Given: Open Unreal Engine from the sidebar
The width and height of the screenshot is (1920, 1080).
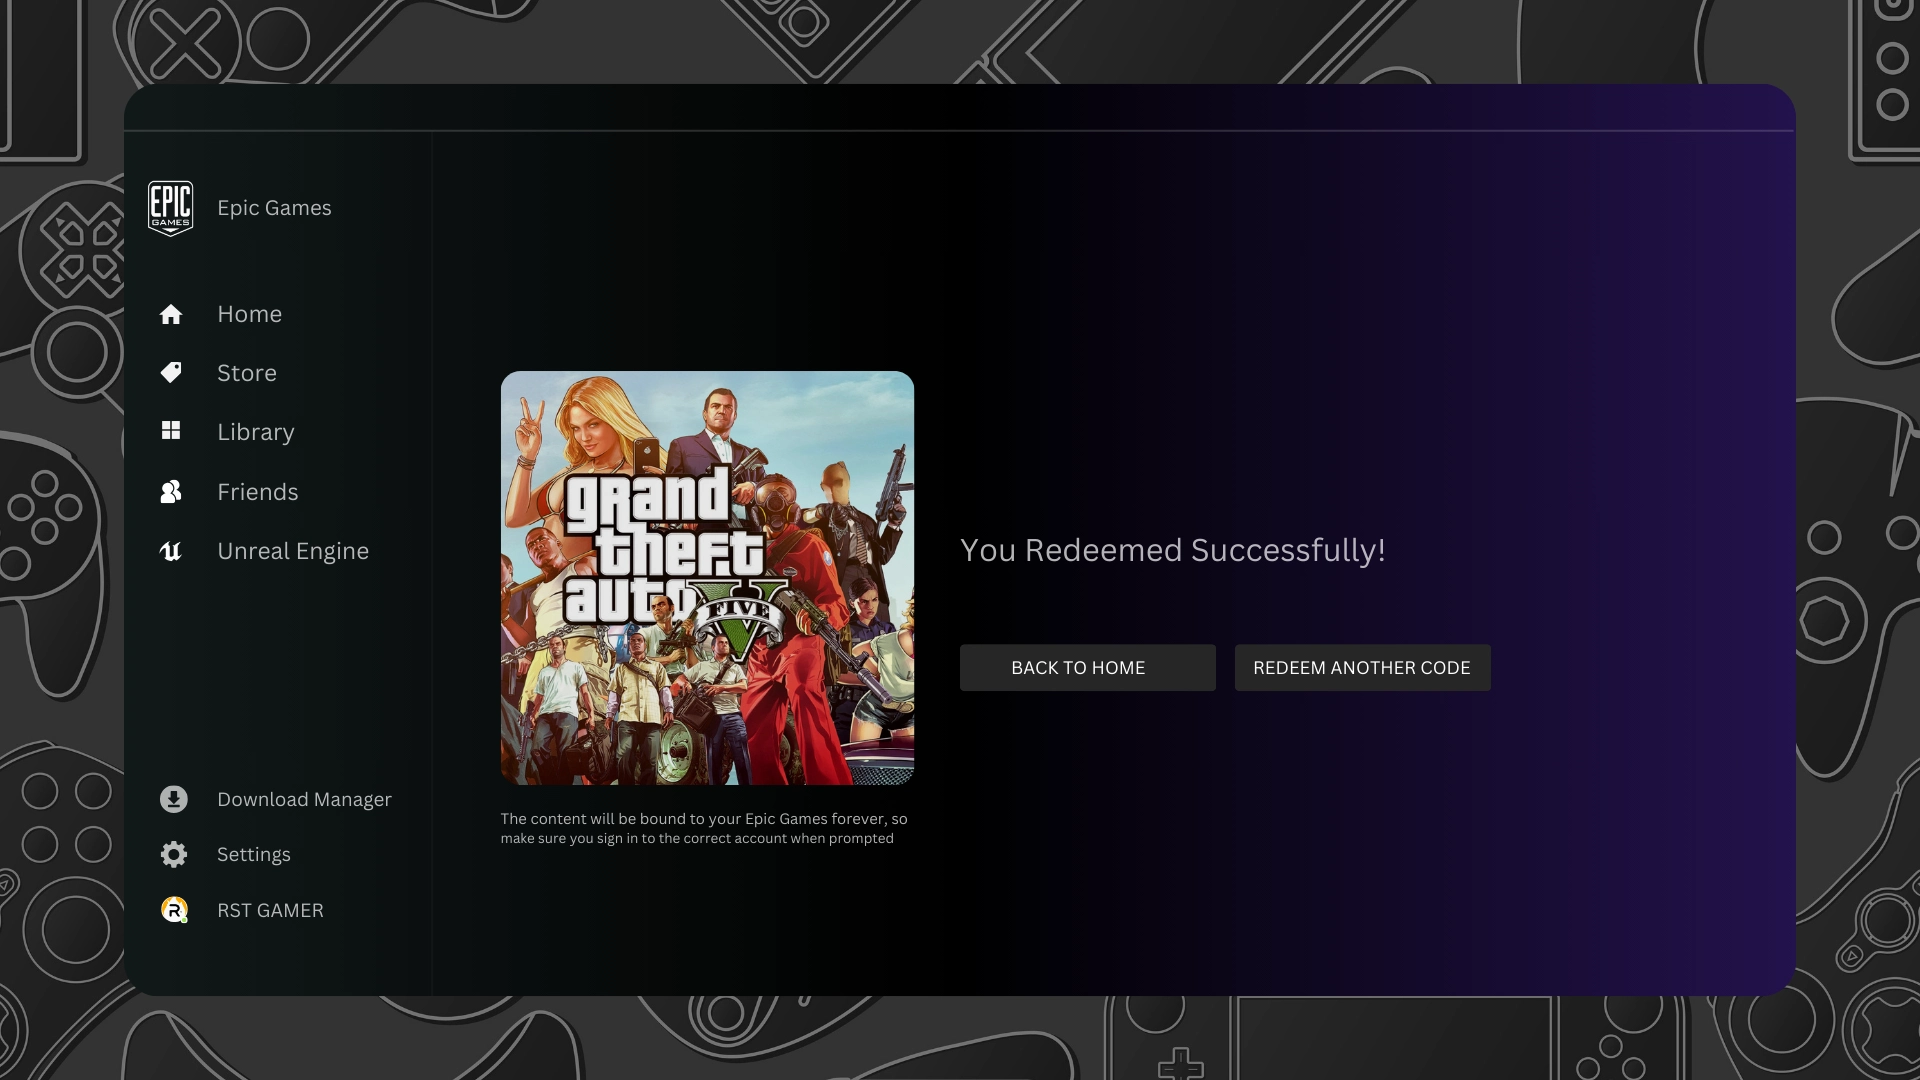Looking at the screenshot, I should point(293,551).
